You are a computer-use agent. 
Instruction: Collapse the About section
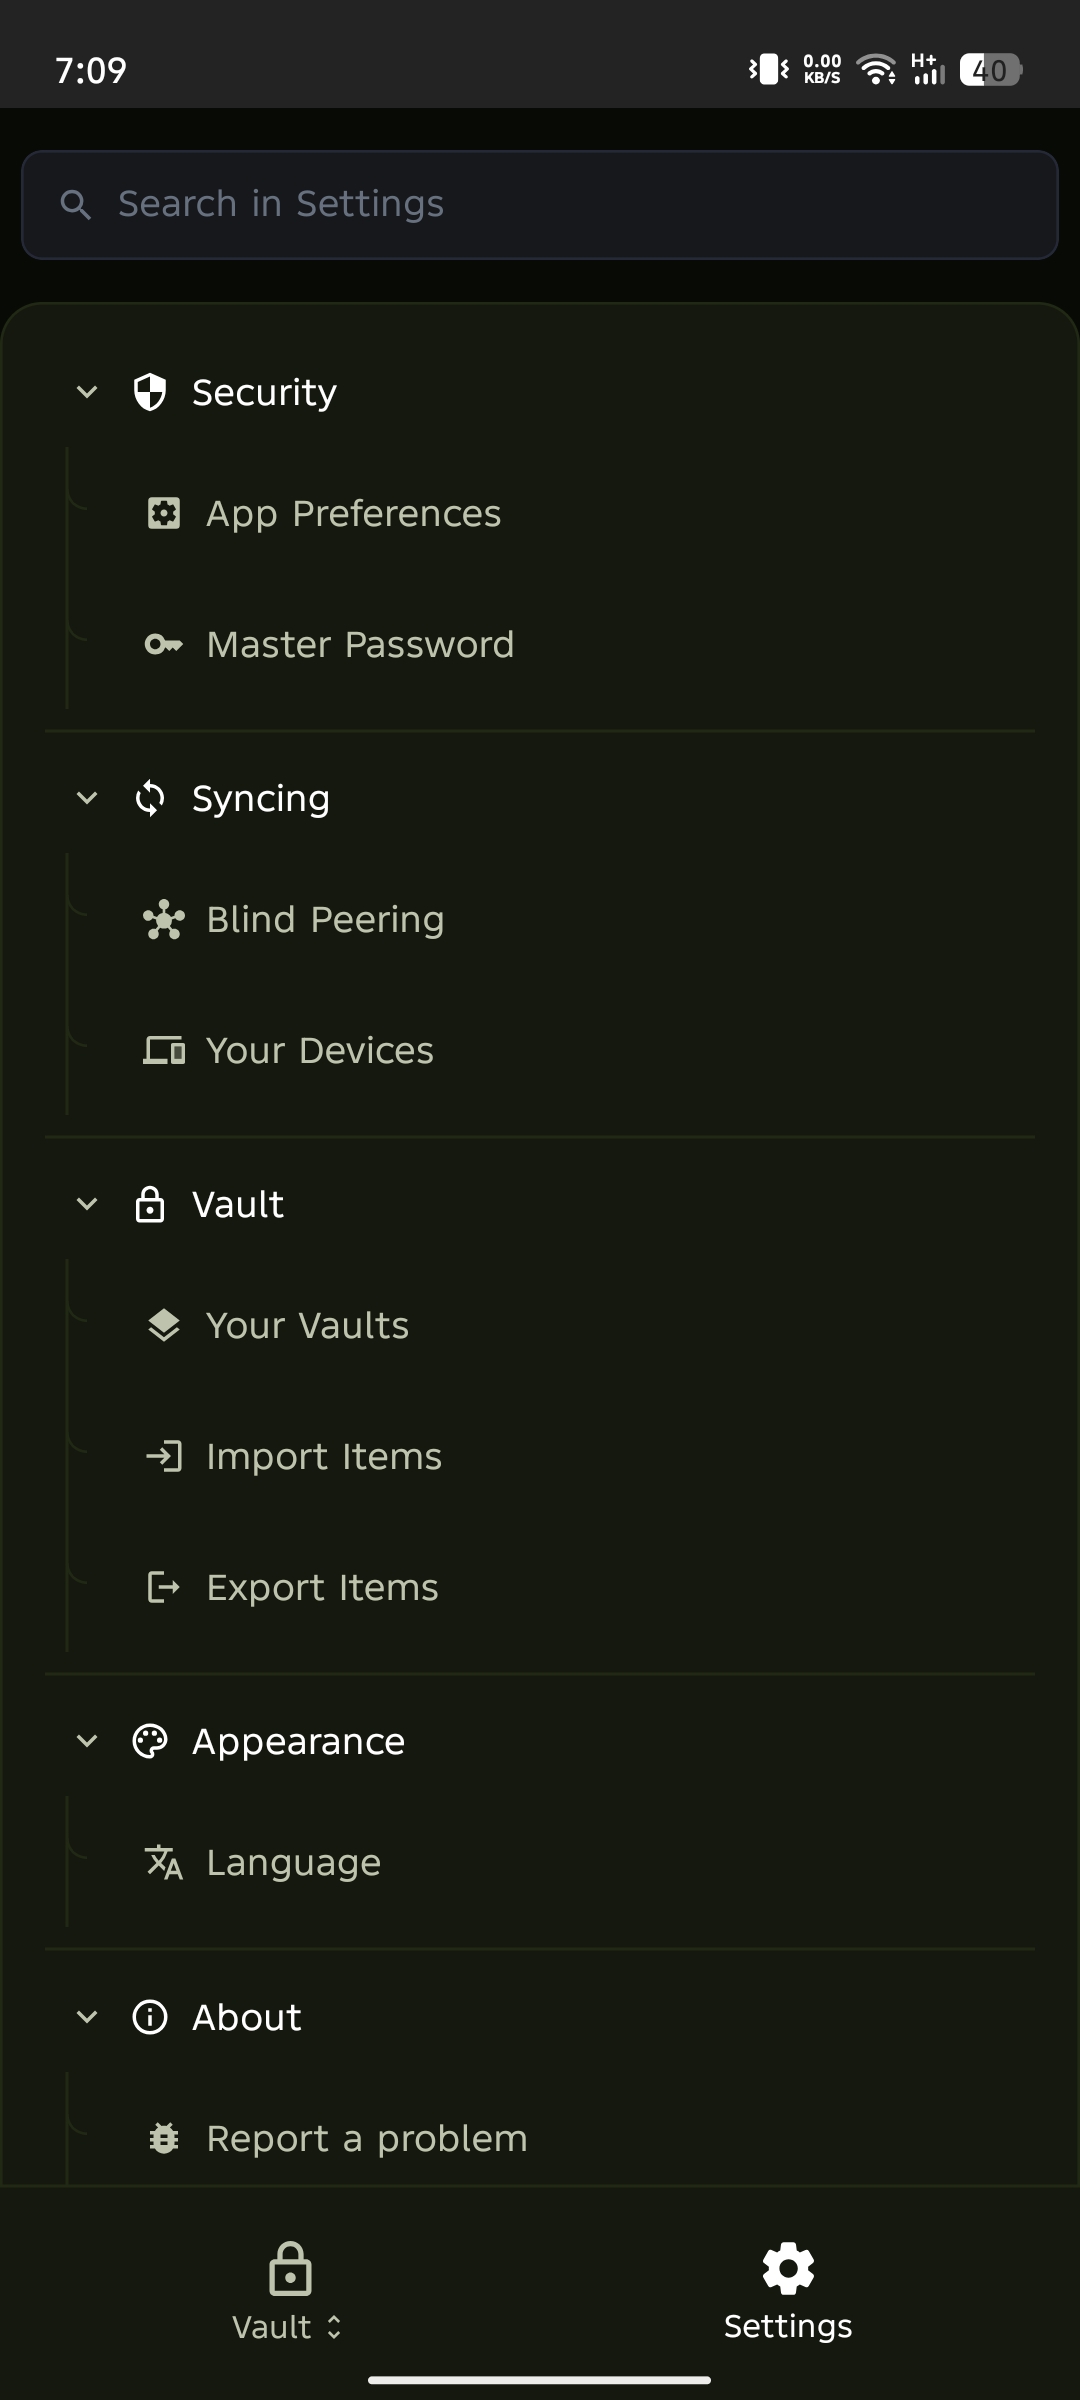point(87,2016)
